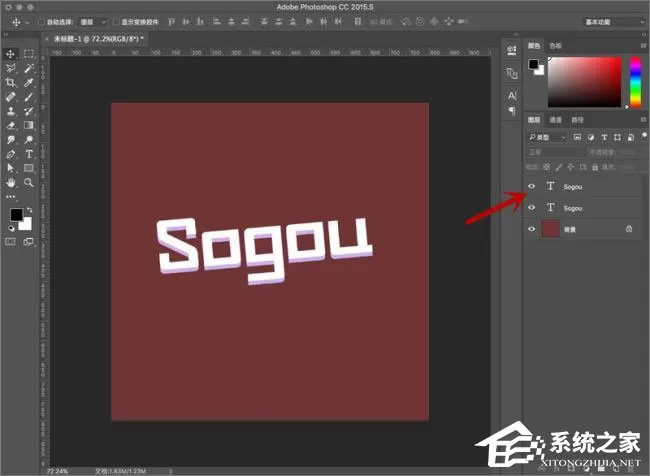Select the Eraser tool
The height and width of the screenshot is (476, 650).
(10, 125)
